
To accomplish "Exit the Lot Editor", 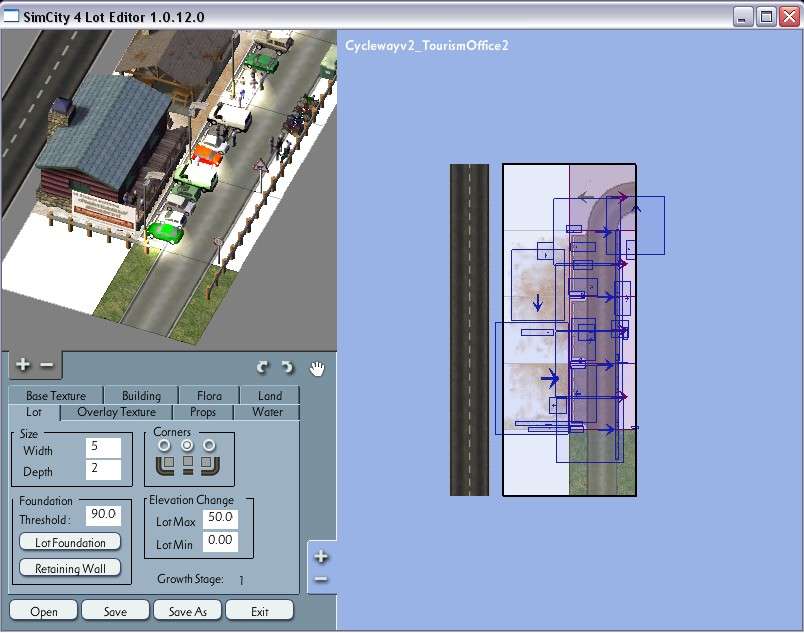I will 259,611.
